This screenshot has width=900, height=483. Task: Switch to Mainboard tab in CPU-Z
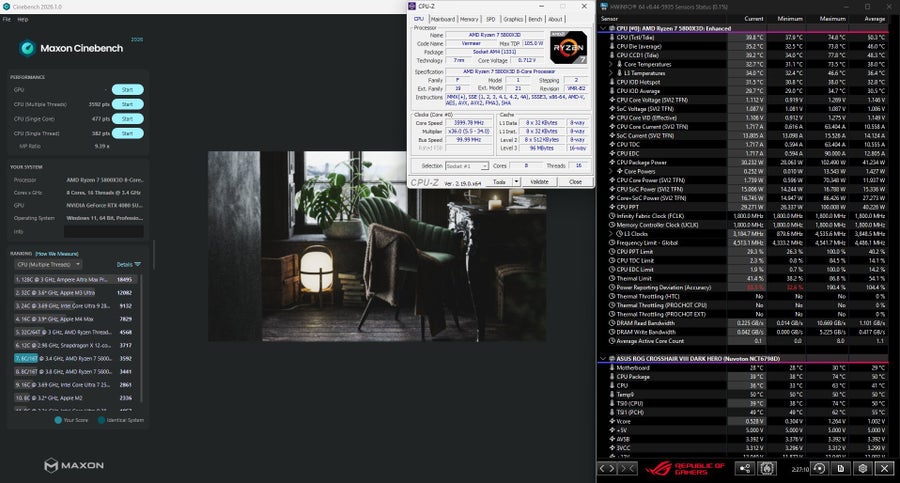click(x=443, y=19)
